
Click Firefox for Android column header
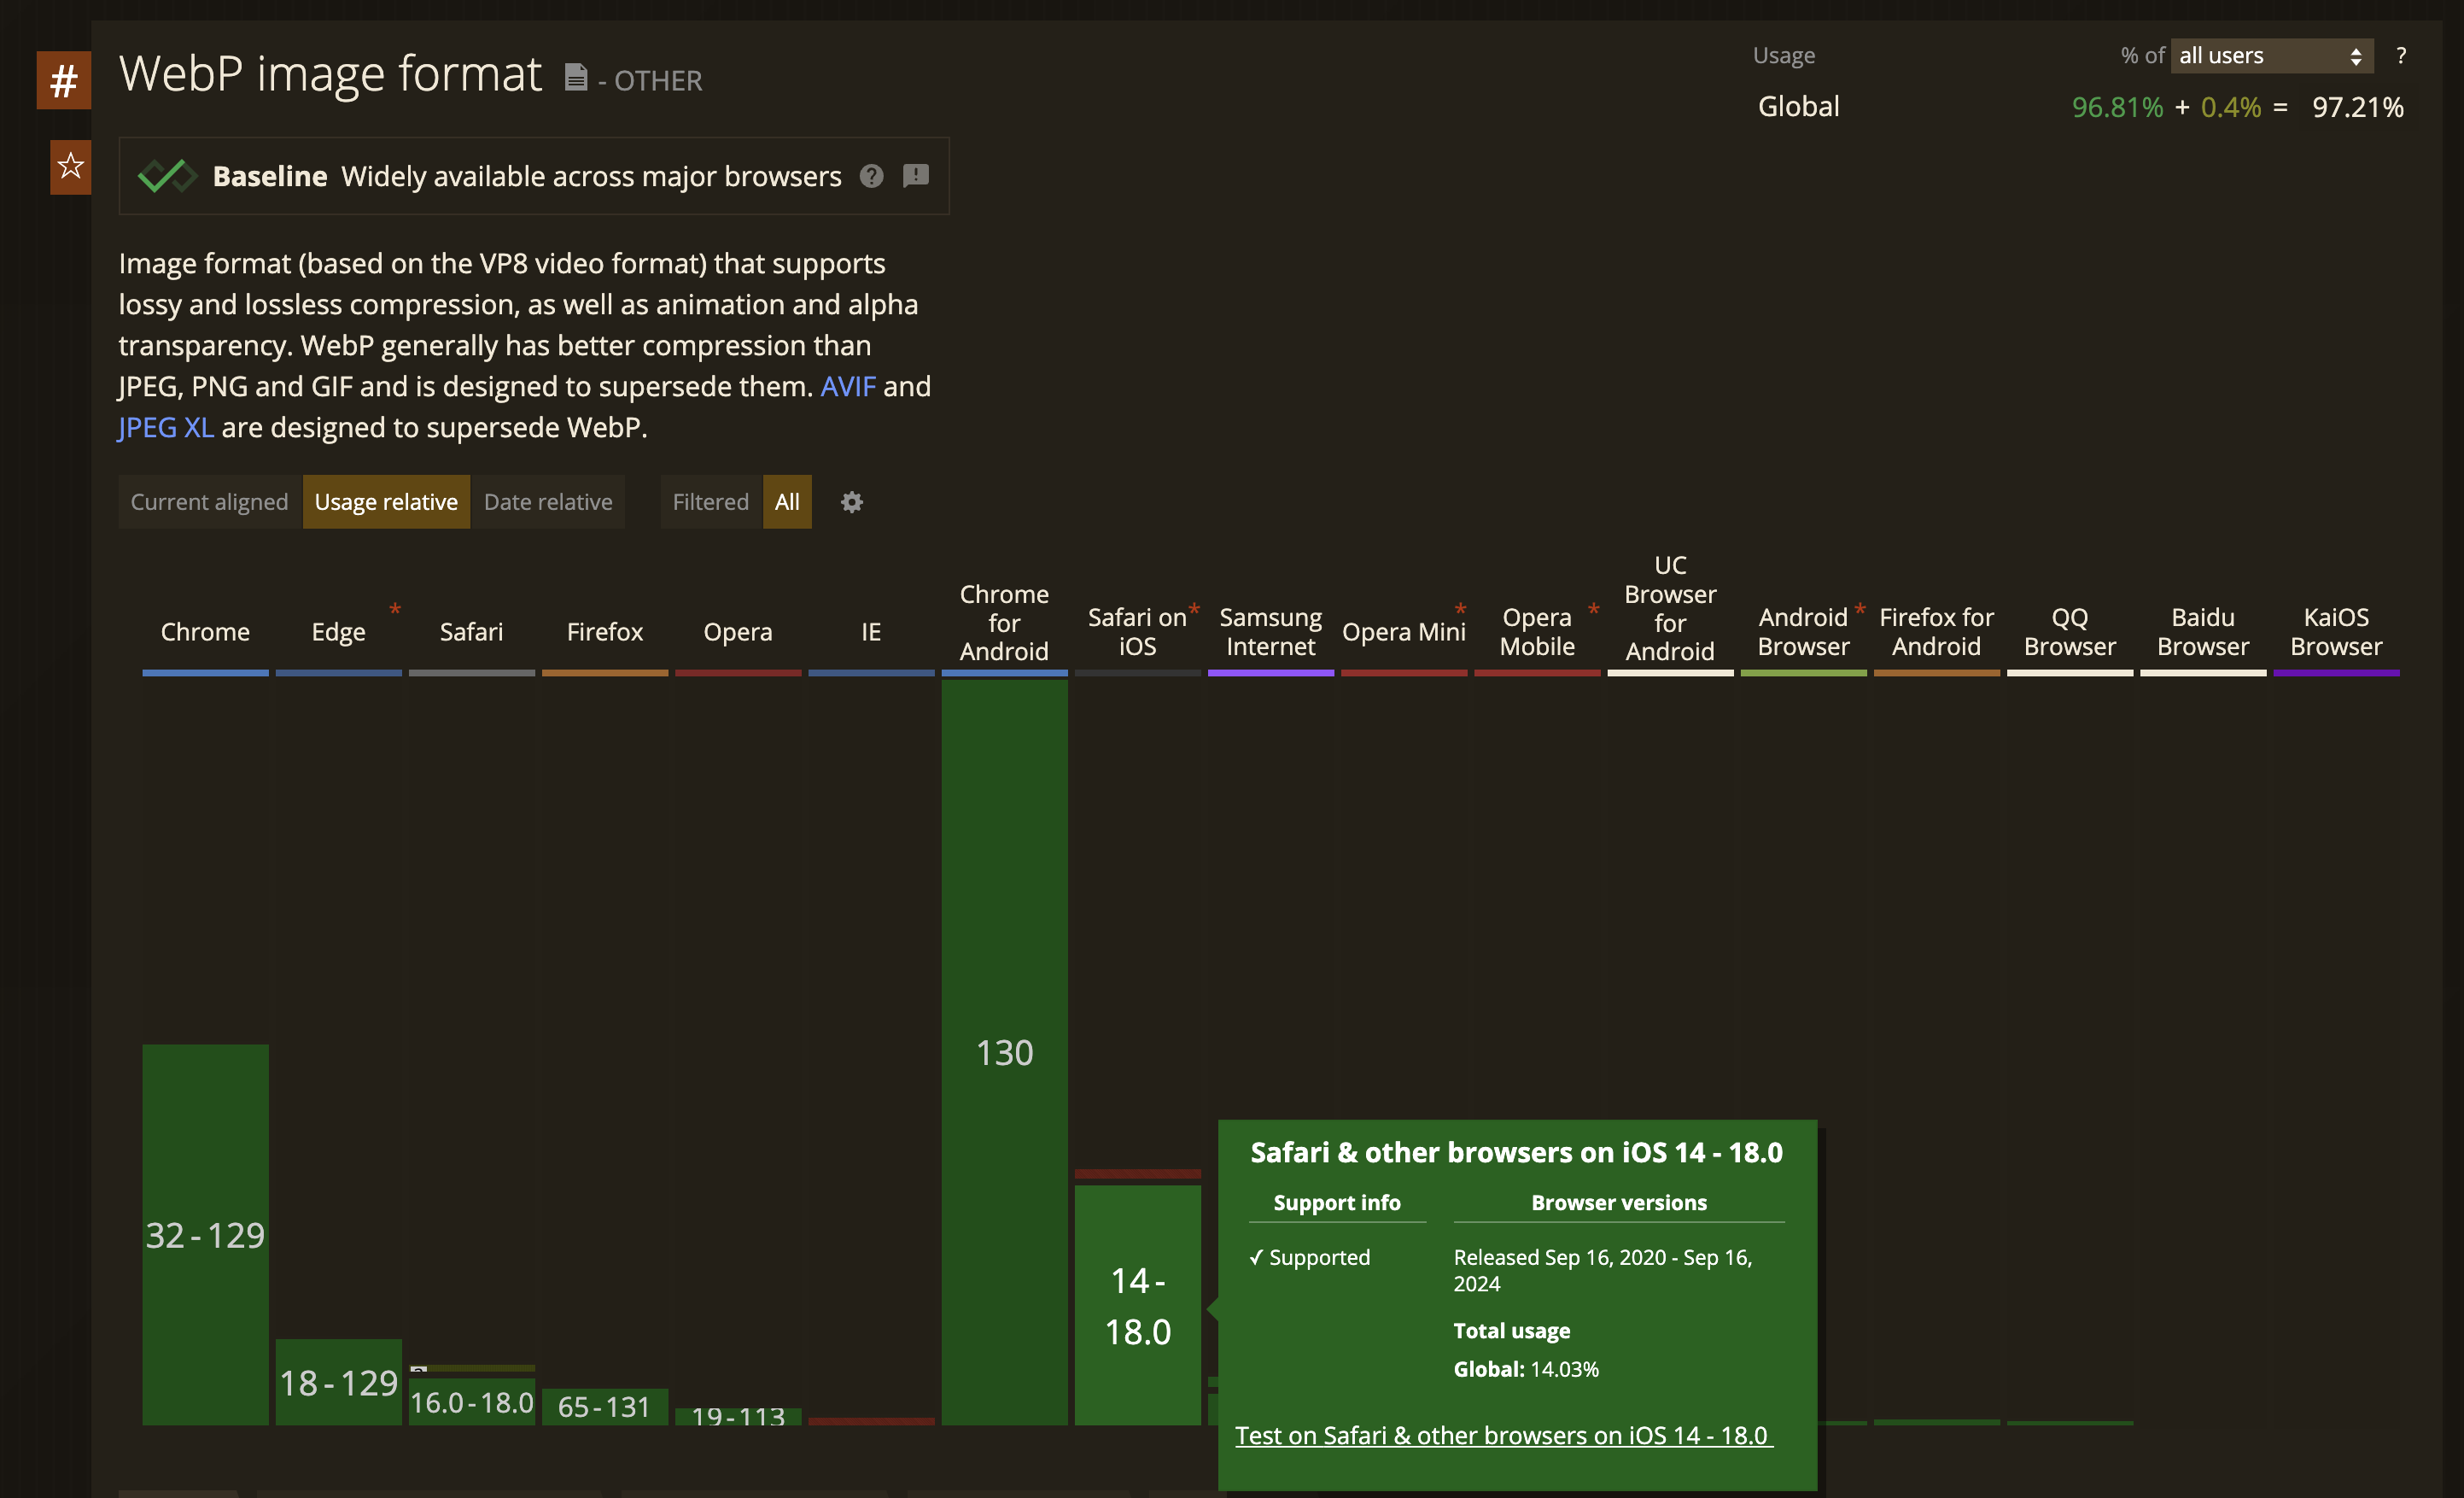pyautogui.click(x=1936, y=632)
